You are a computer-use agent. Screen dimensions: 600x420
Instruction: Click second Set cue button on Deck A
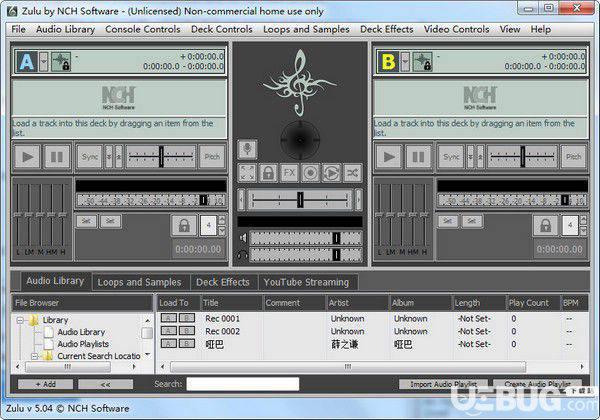(x=110, y=221)
